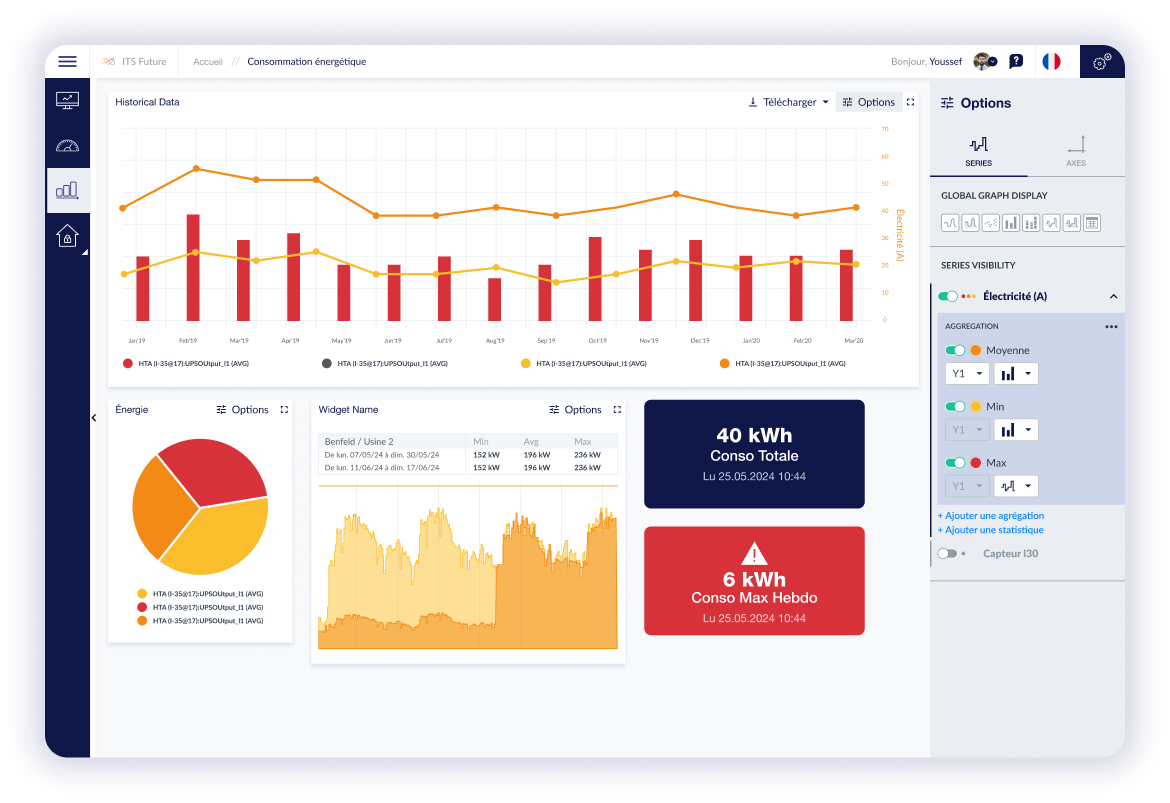
Task: Disable the Moyenne aggregation toggle
Action: point(956,351)
